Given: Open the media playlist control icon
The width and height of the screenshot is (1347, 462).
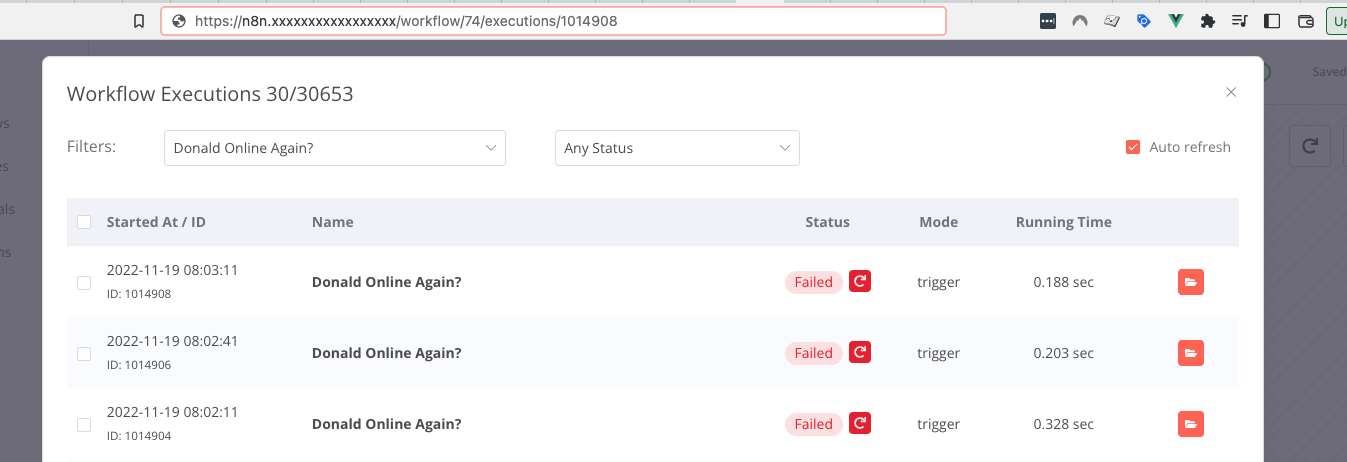Looking at the screenshot, I should [1240, 20].
